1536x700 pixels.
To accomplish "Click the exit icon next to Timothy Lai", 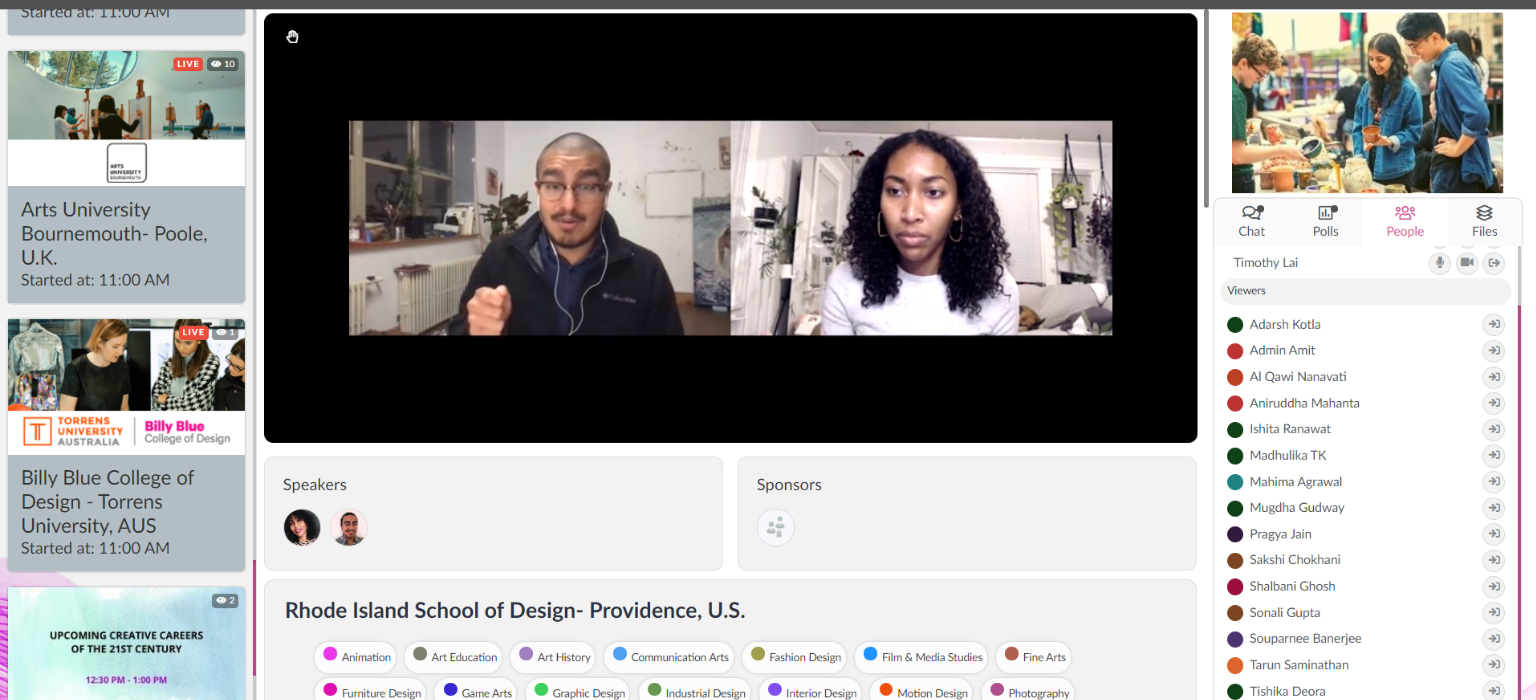I will click(x=1494, y=263).
